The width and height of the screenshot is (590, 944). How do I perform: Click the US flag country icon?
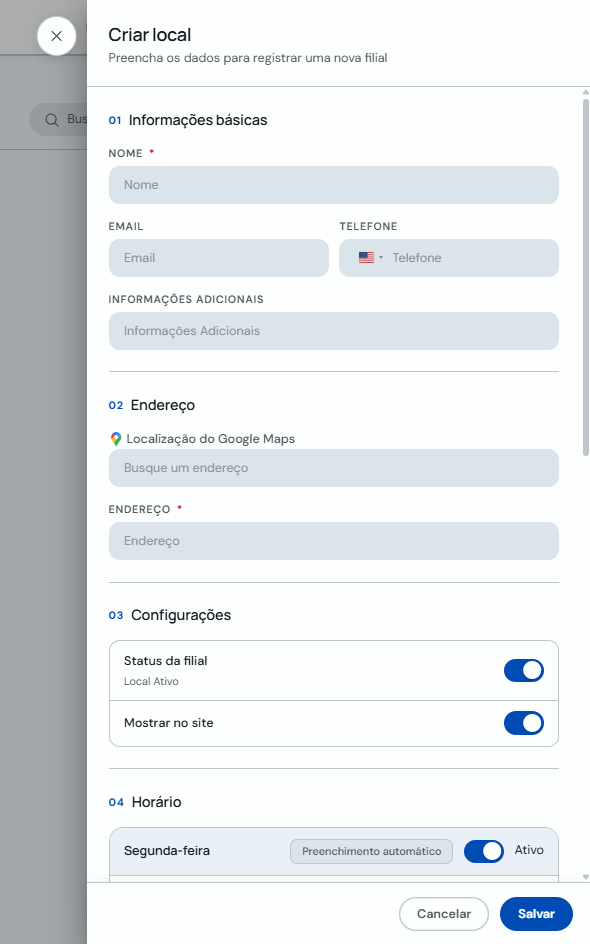click(366, 258)
